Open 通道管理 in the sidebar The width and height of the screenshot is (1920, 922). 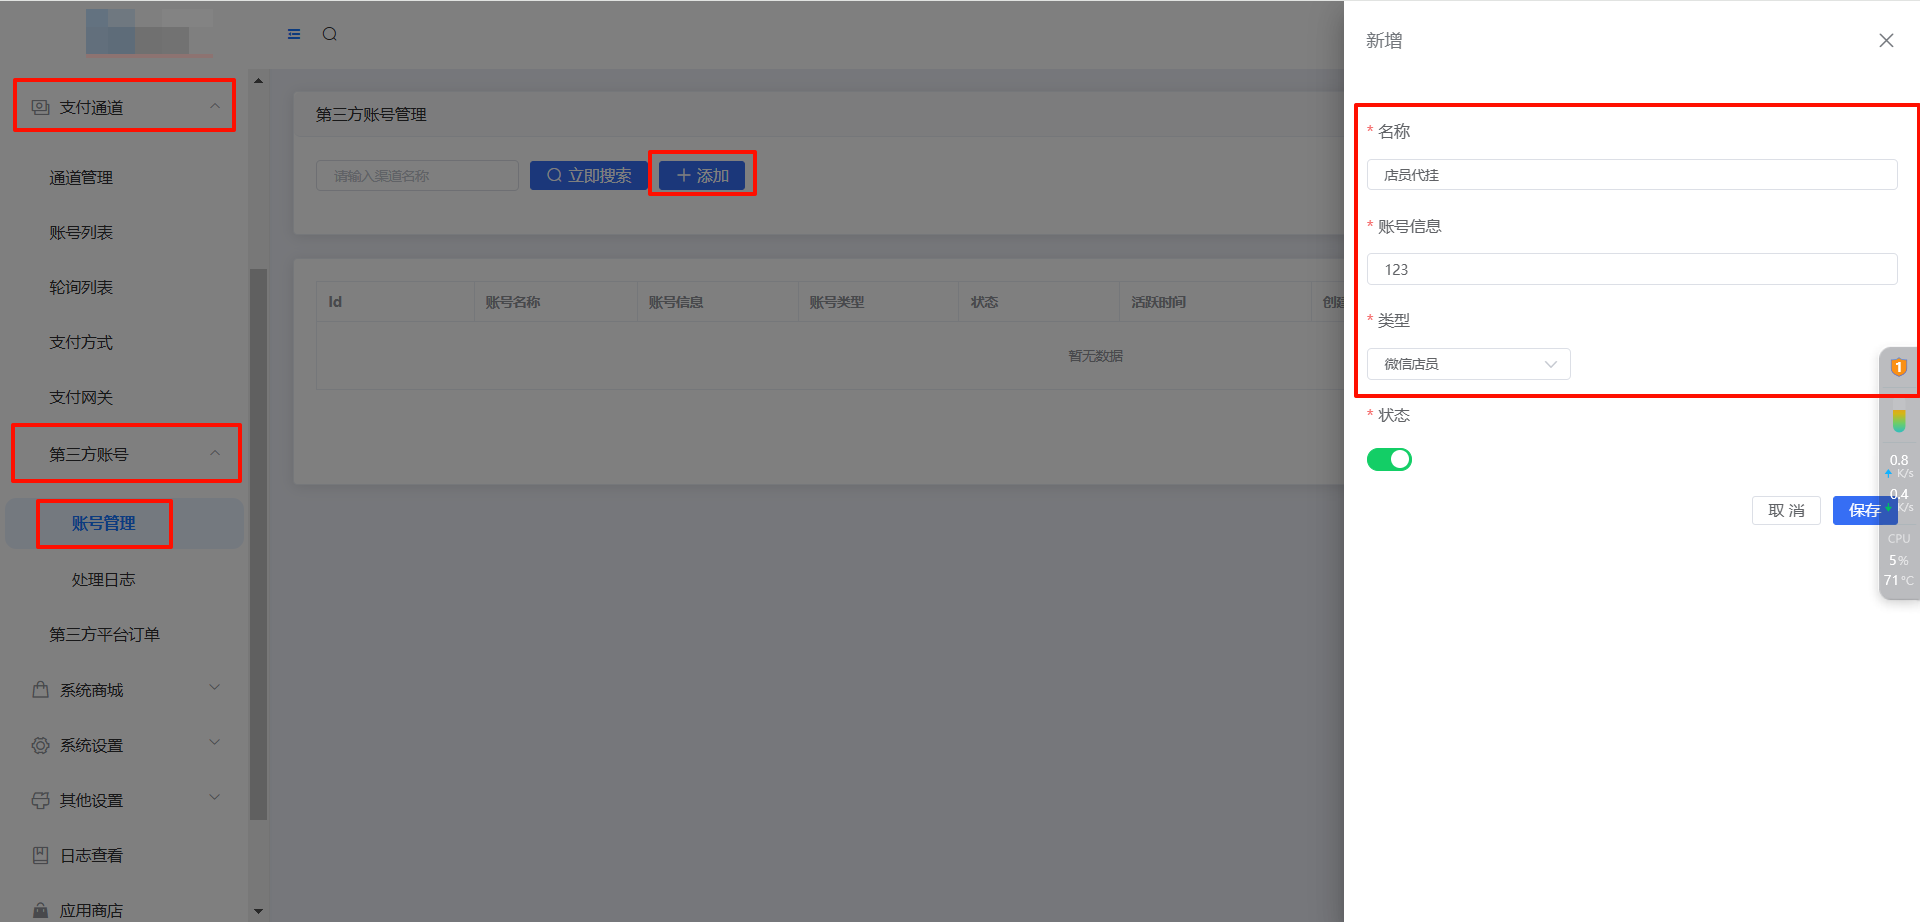pos(81,177)
